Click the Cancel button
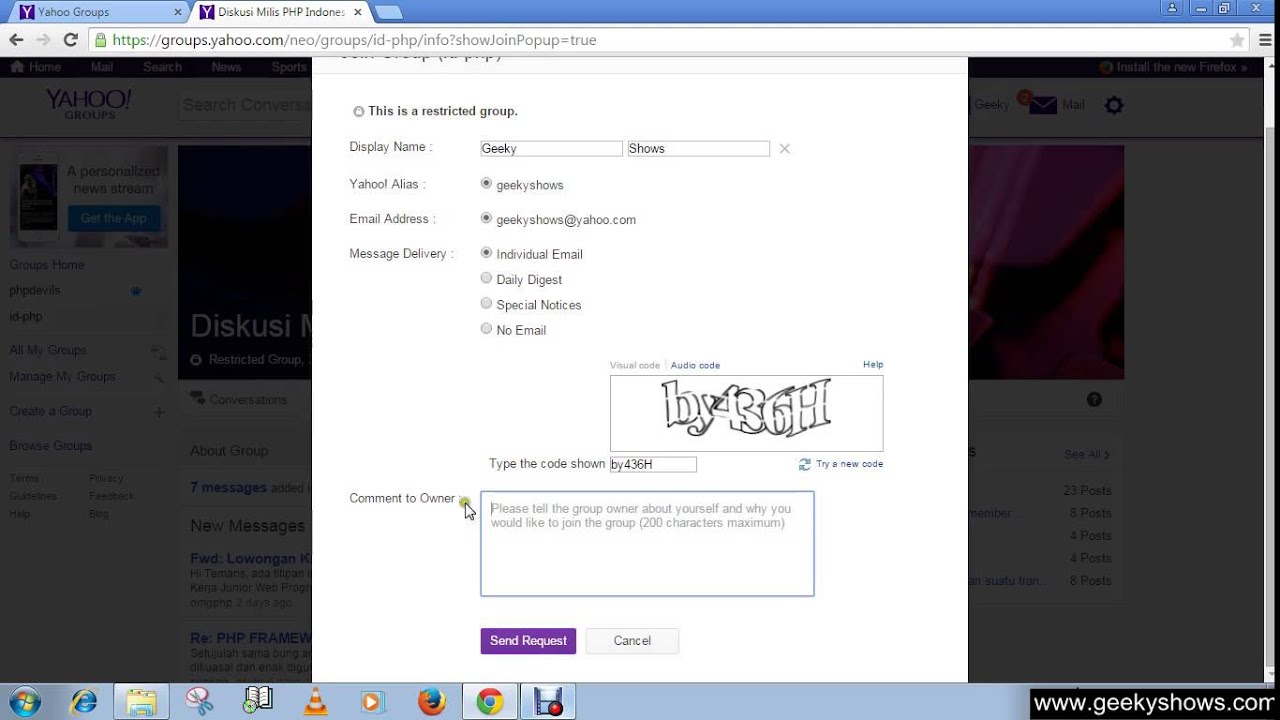Viewport: 1280px width, 720px height. coord(632,641)
